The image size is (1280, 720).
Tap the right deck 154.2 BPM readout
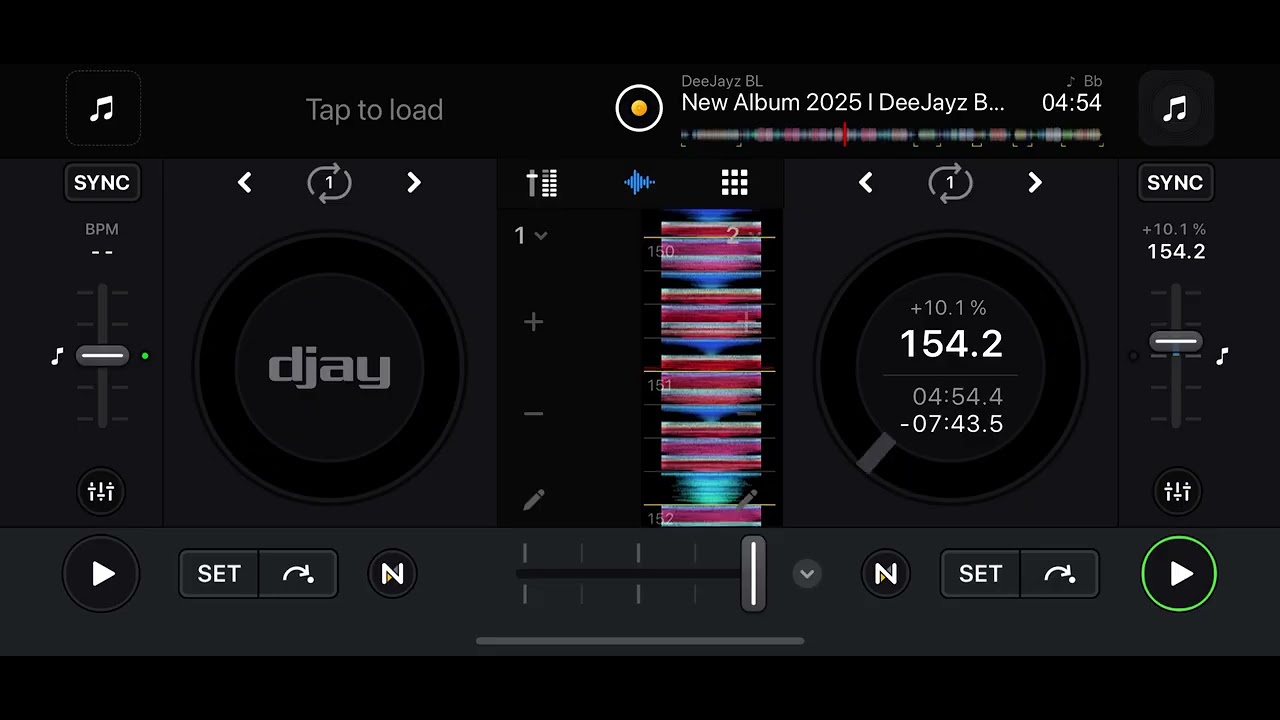pyautogui.click(x=1176, y=252)
